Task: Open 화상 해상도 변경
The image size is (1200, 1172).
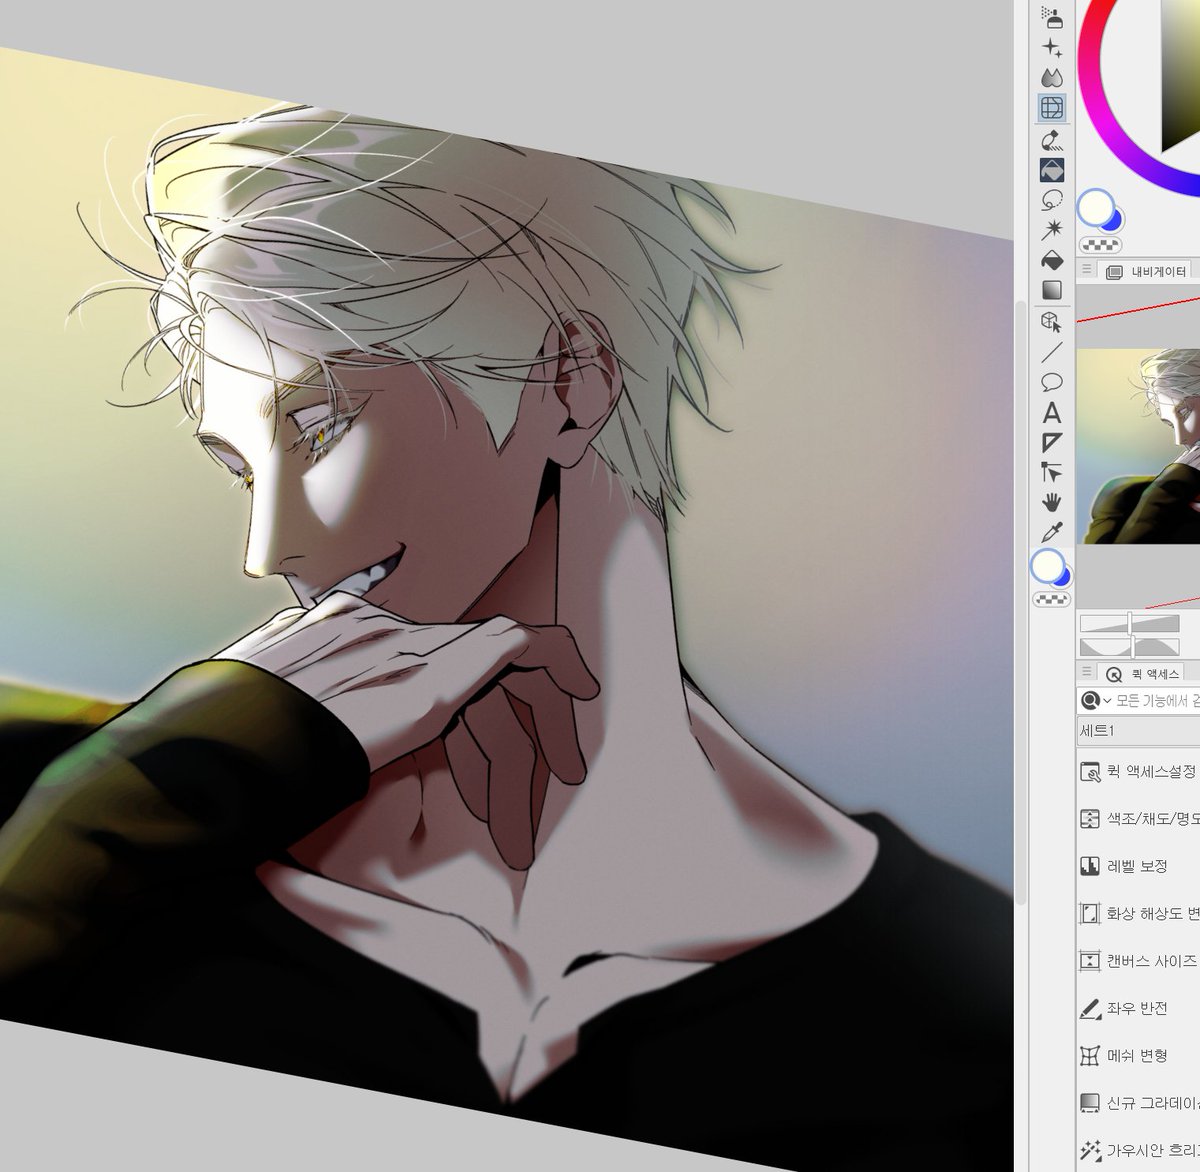Action: tap(1138, 913)
